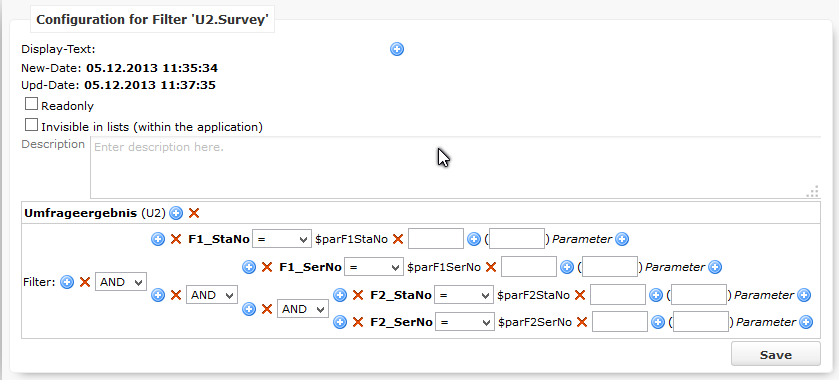Click the F2_StaNo value input after $parF2StaNo

(617, 295)
